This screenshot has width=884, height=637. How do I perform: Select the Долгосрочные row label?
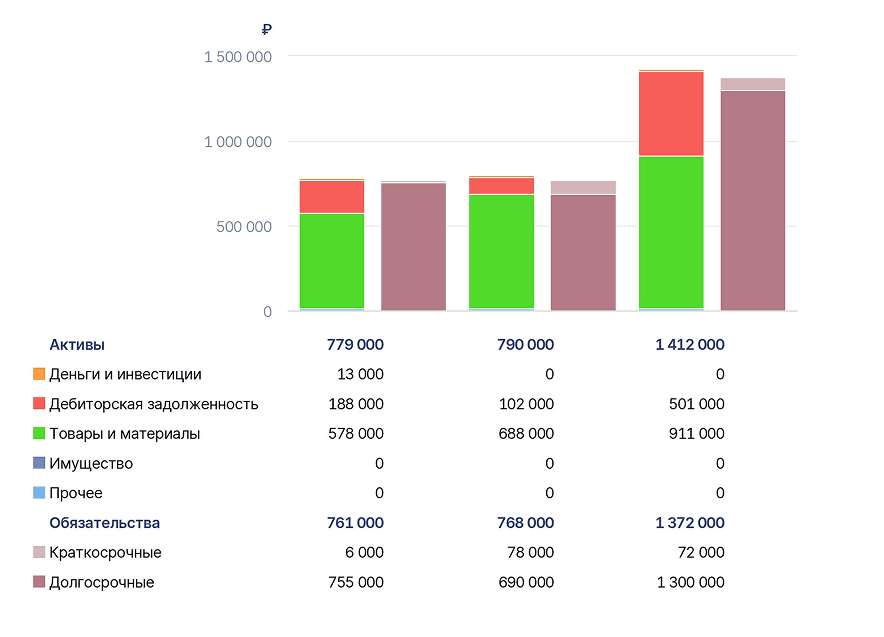[101, 582]
